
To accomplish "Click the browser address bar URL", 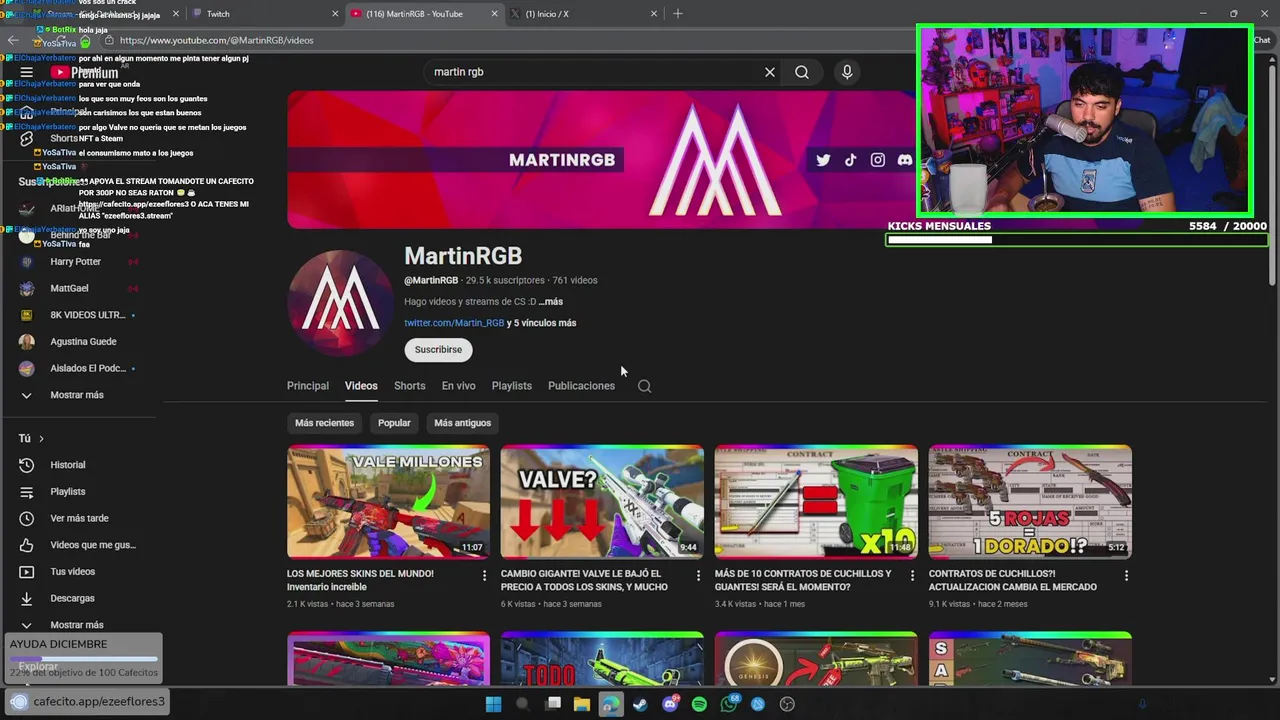I will click(x=216, y=40).
